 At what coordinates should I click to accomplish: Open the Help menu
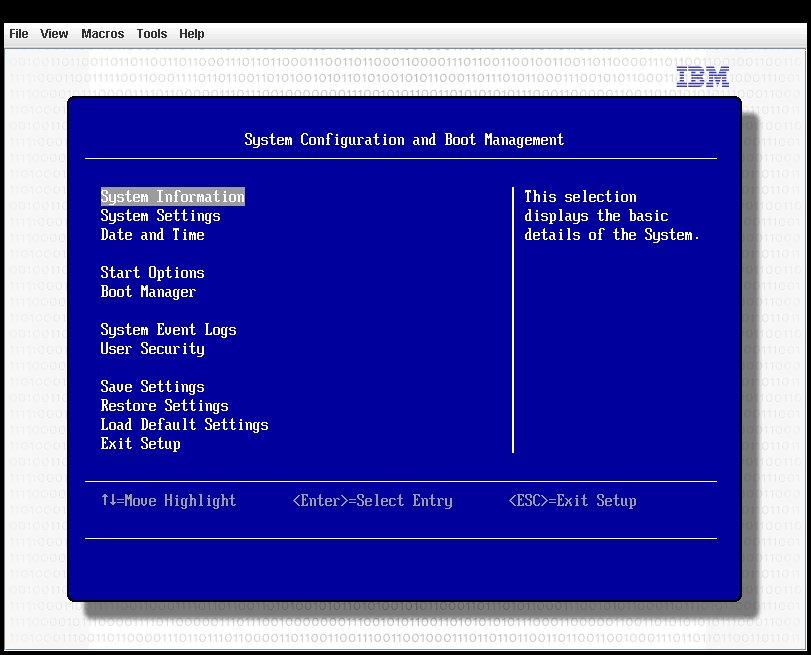click(x=191, y=33)
